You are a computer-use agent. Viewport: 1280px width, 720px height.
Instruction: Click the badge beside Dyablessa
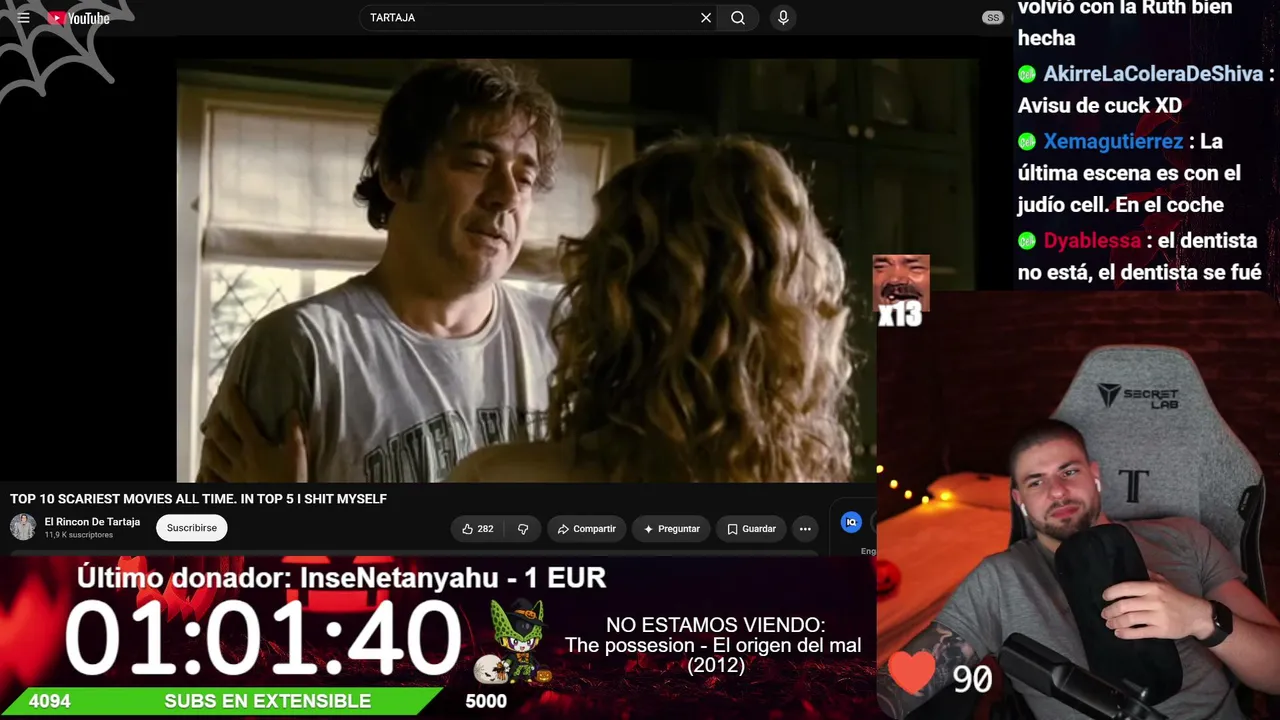tap(1027, 241)
